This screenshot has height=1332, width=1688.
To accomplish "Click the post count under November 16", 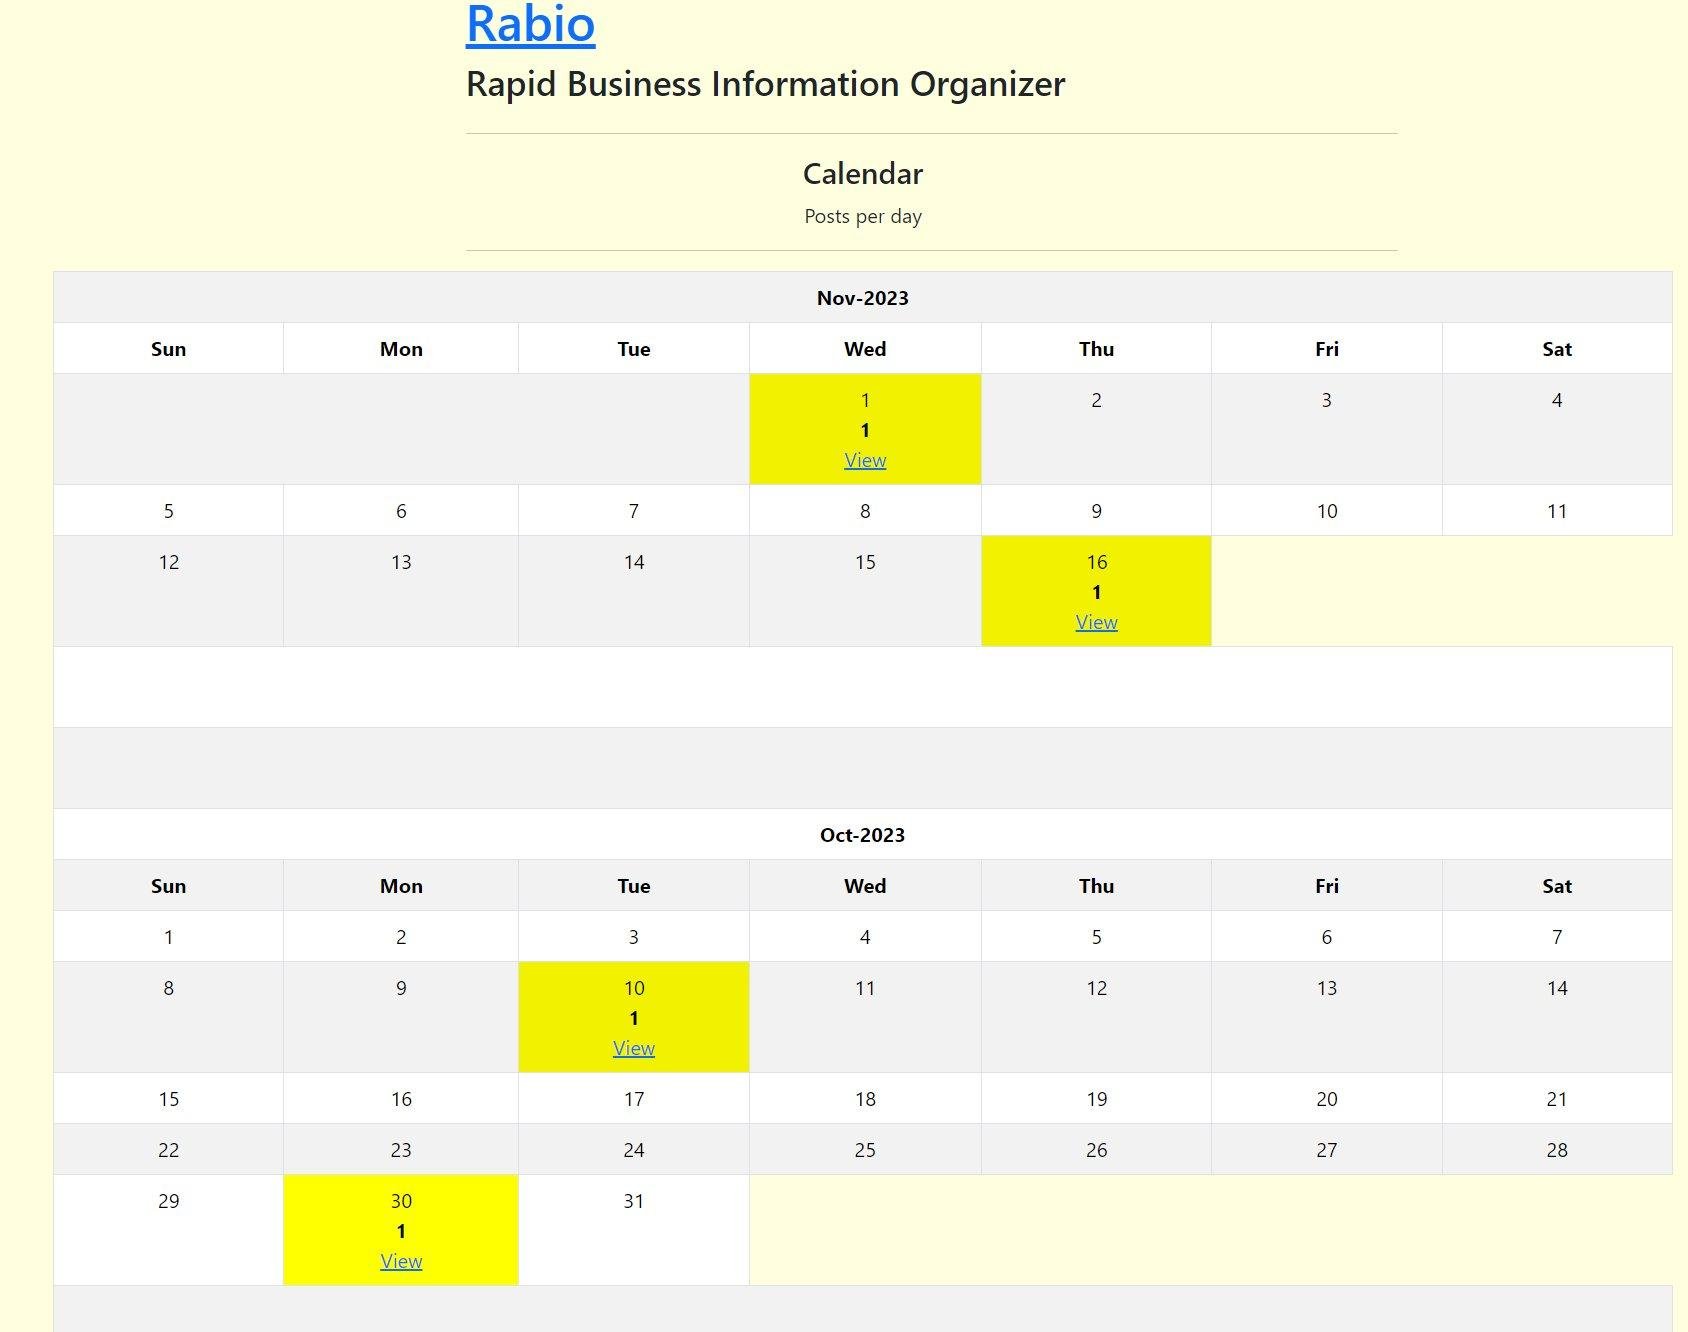I will coord(1096,592).
